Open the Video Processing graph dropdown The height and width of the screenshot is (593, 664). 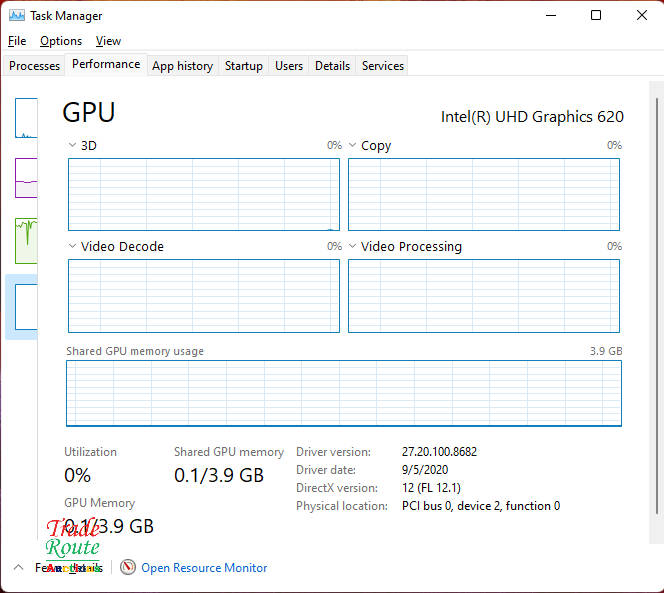coord(352,246)
